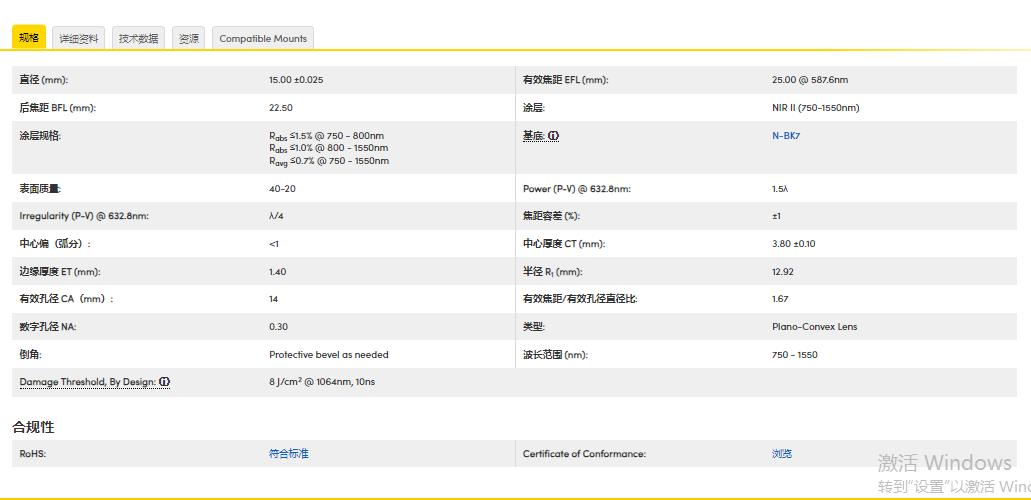Click the 25.00 @ 587.6nm EFL value
This screenshot has height=500, width=1031.
(x=809, y=80)
